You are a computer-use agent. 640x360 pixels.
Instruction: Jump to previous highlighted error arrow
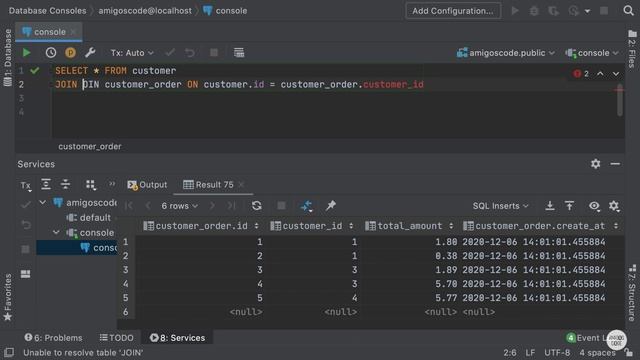(600, 74)
